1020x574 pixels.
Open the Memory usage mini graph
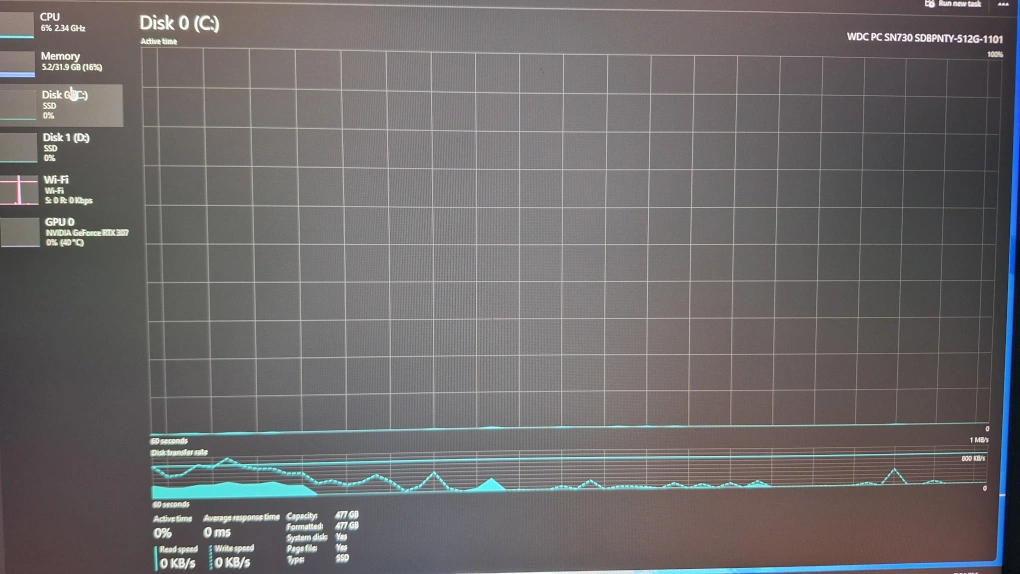click(18, 62)
